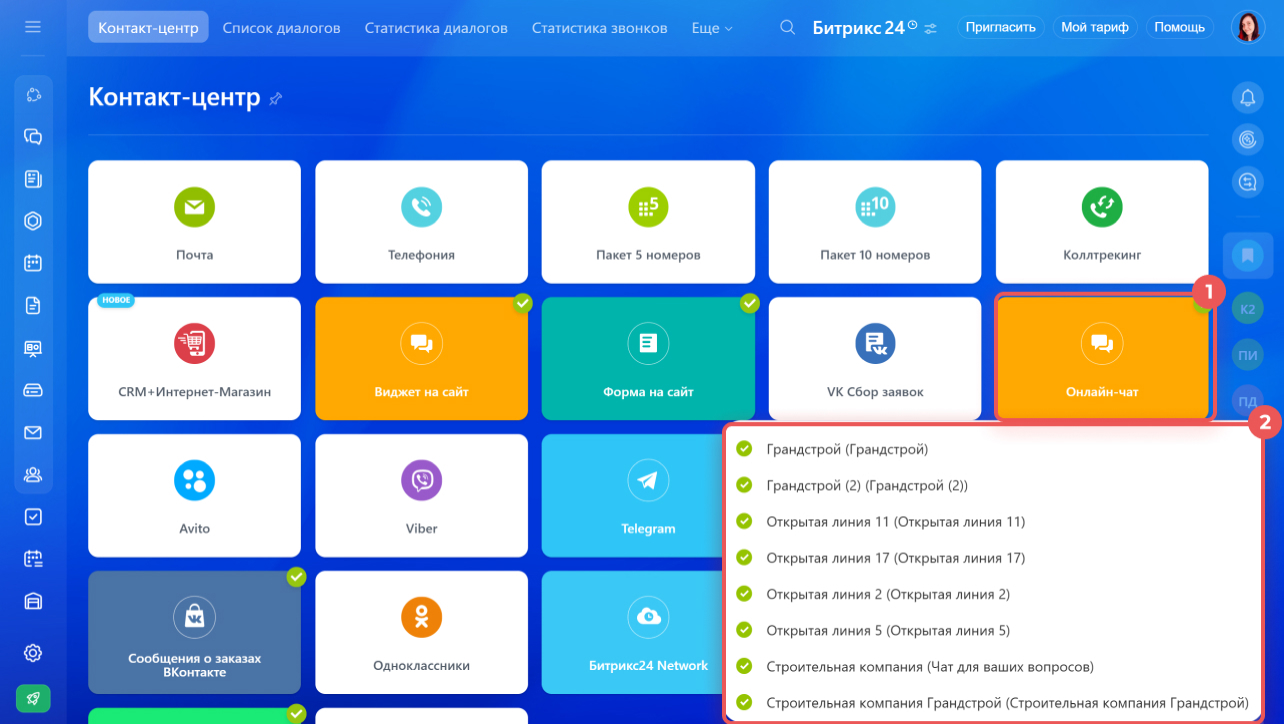Open the Пакет 10 номеров tile

(x=875, y=222)
